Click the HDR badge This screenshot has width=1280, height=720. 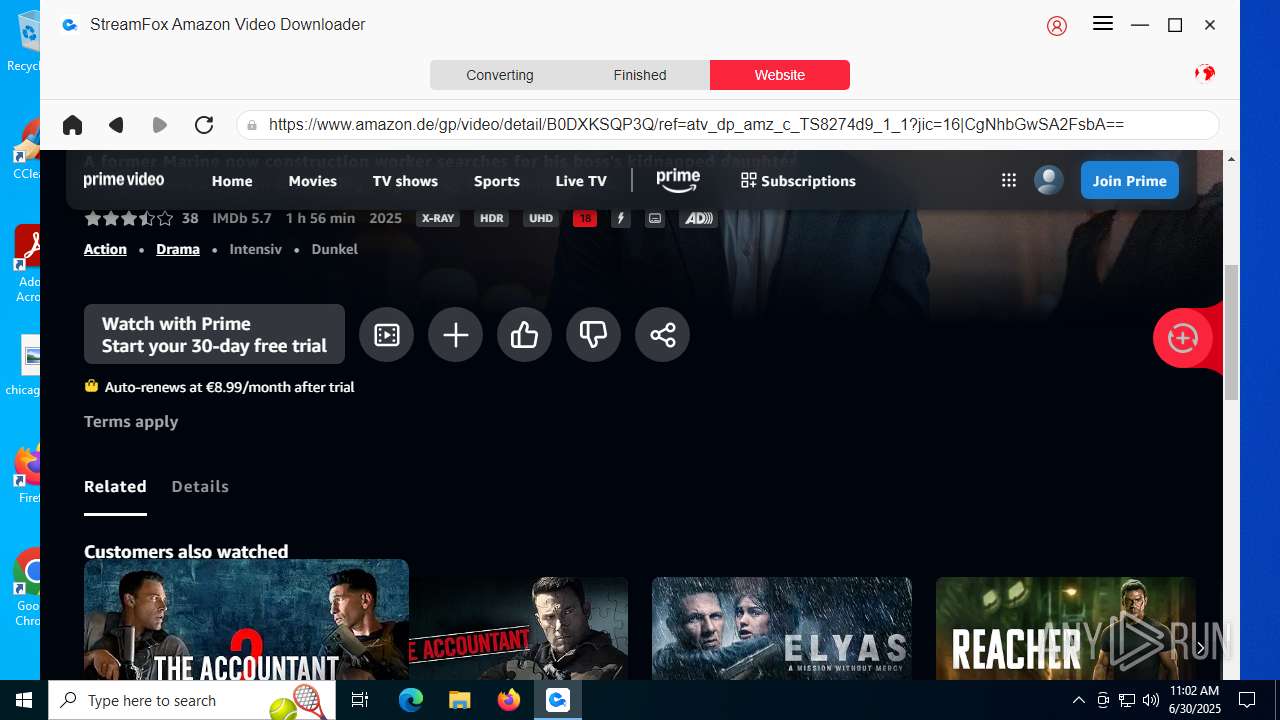(x=491, y=218)
